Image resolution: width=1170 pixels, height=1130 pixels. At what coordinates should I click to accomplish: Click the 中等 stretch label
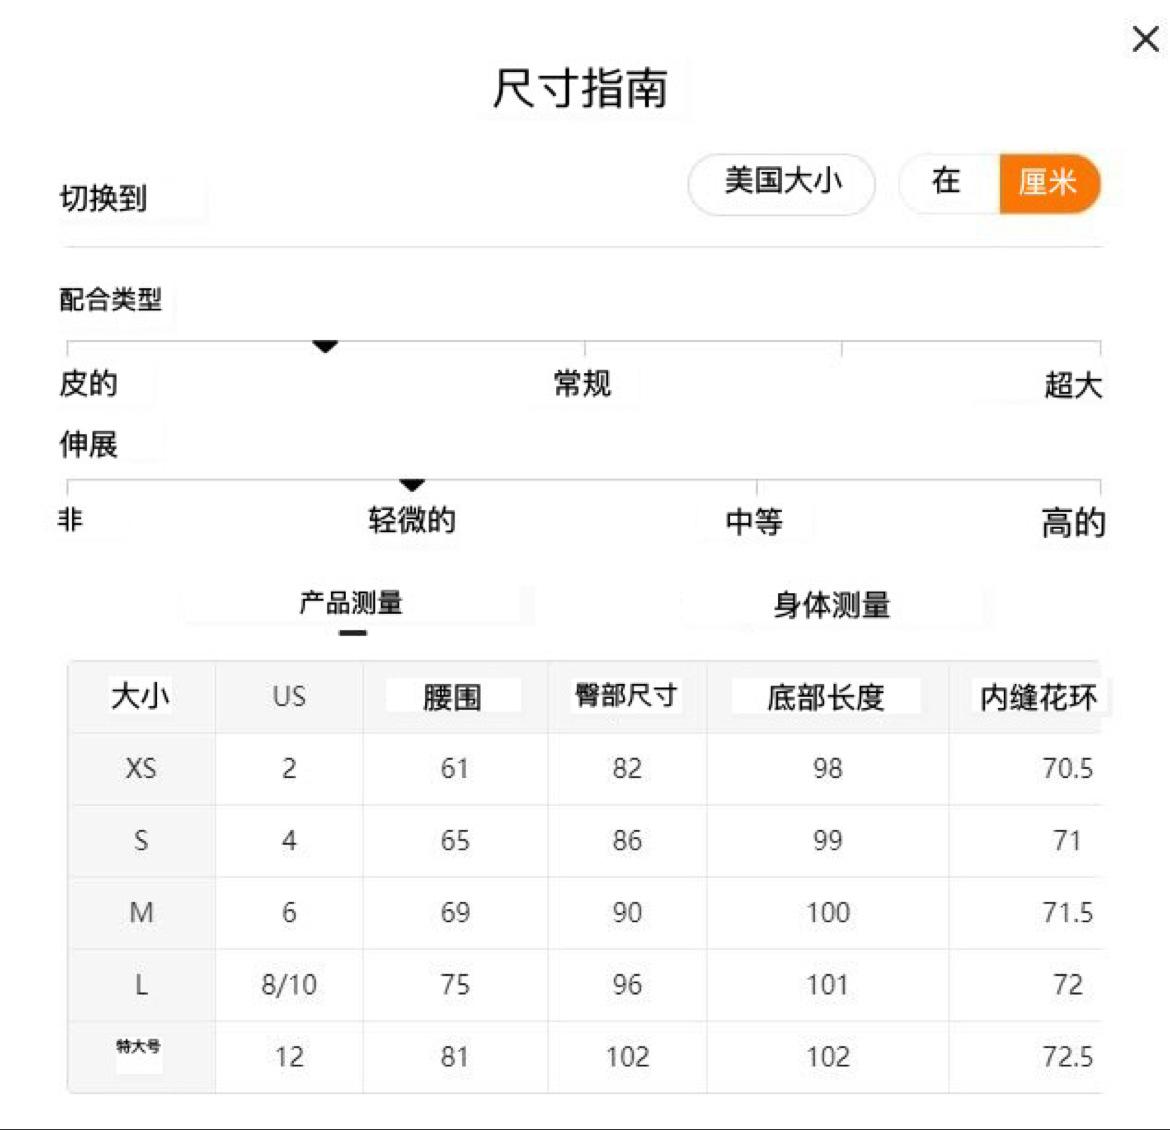754,521
